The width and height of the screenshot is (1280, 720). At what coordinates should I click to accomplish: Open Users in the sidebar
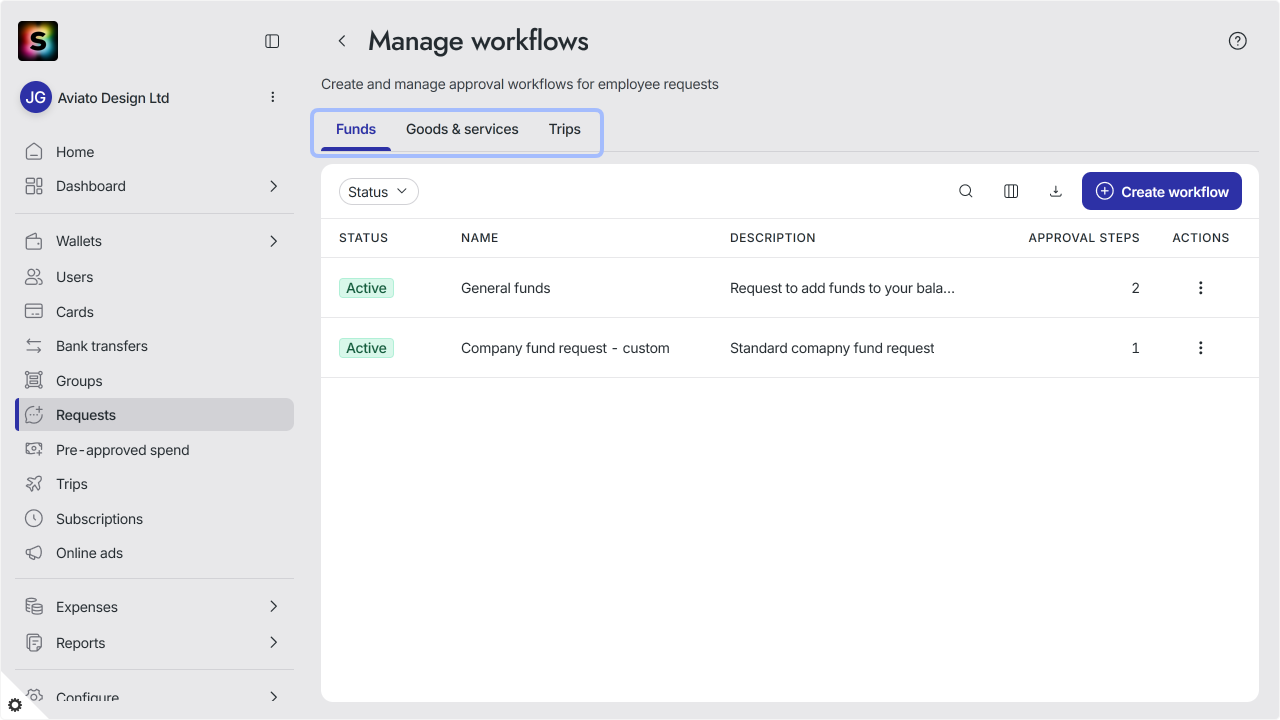pyautogui.click(x=154, y=277)
